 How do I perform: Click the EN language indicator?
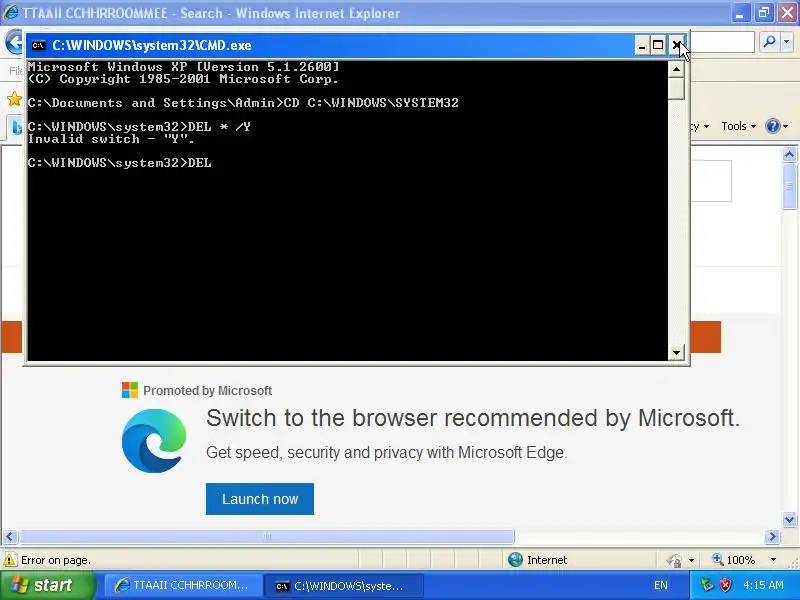(661, 586)
